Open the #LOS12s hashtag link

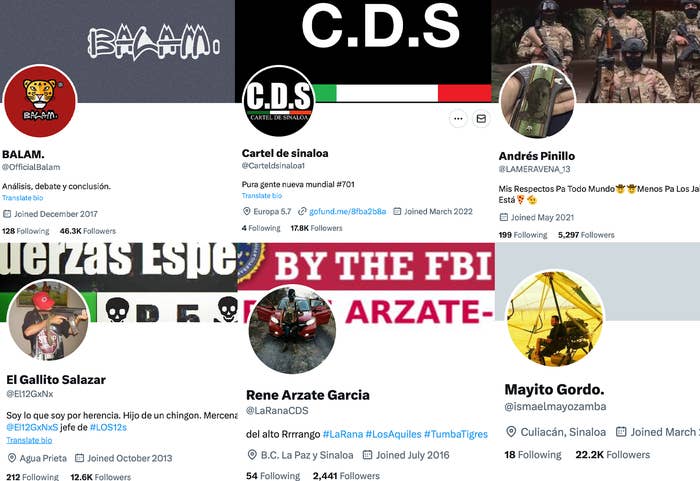(108, 427)
